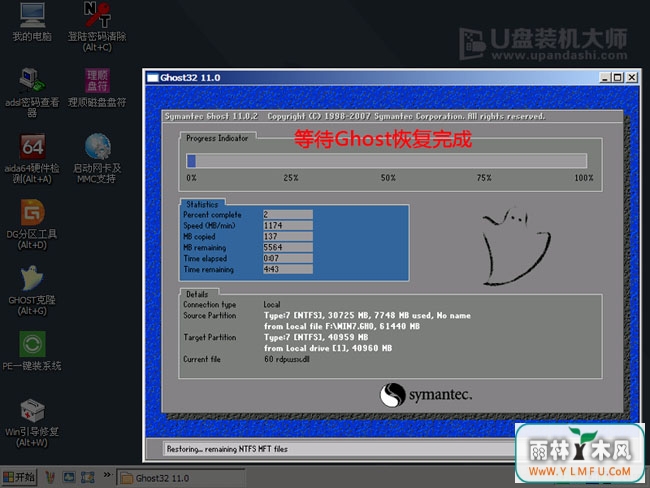The width and height of the screenshot is (650, 488).
Task: Click the third quick launch icon on taskbar
Action: tap(87, 478)
